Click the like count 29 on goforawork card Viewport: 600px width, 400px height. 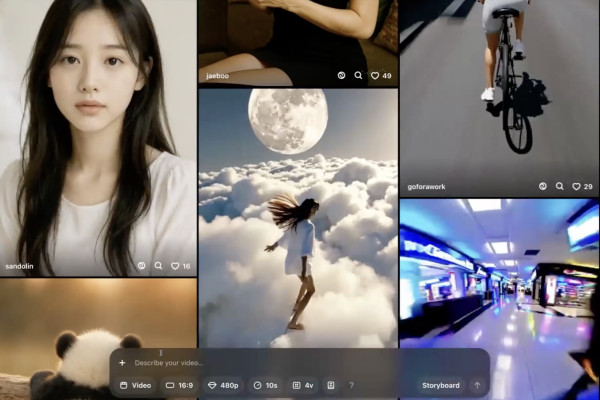(x=588, y=187)
